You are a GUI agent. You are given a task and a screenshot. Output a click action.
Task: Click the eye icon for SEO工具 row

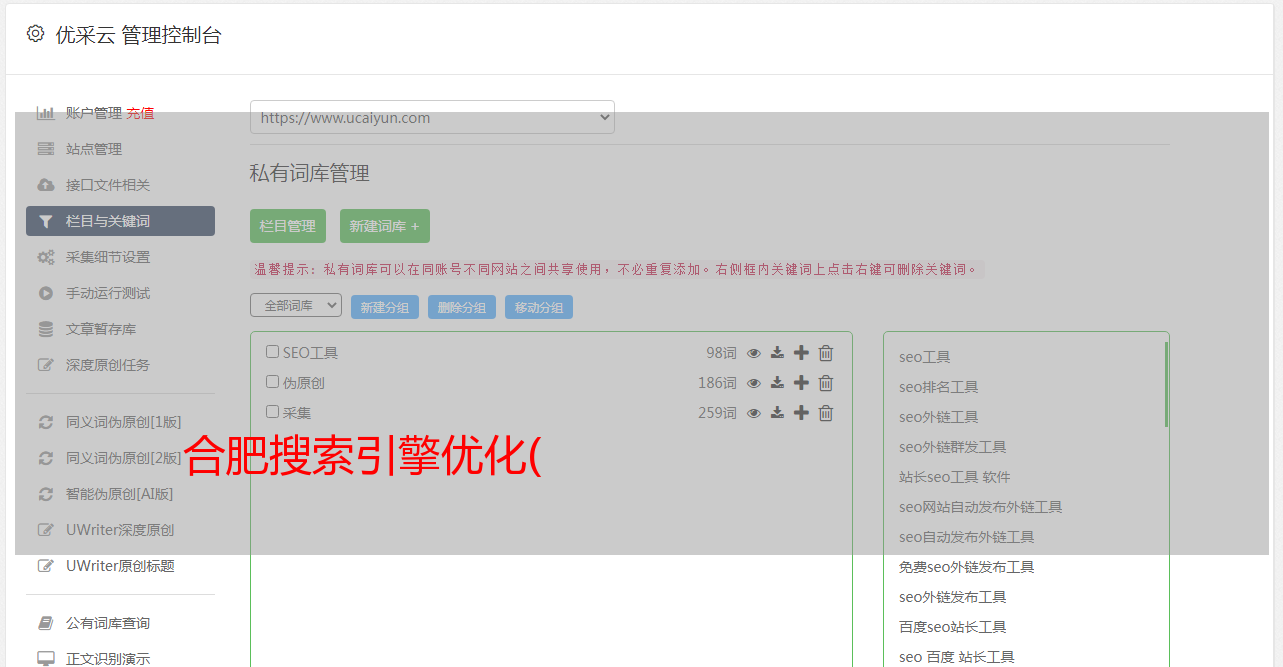pos(754,353)
